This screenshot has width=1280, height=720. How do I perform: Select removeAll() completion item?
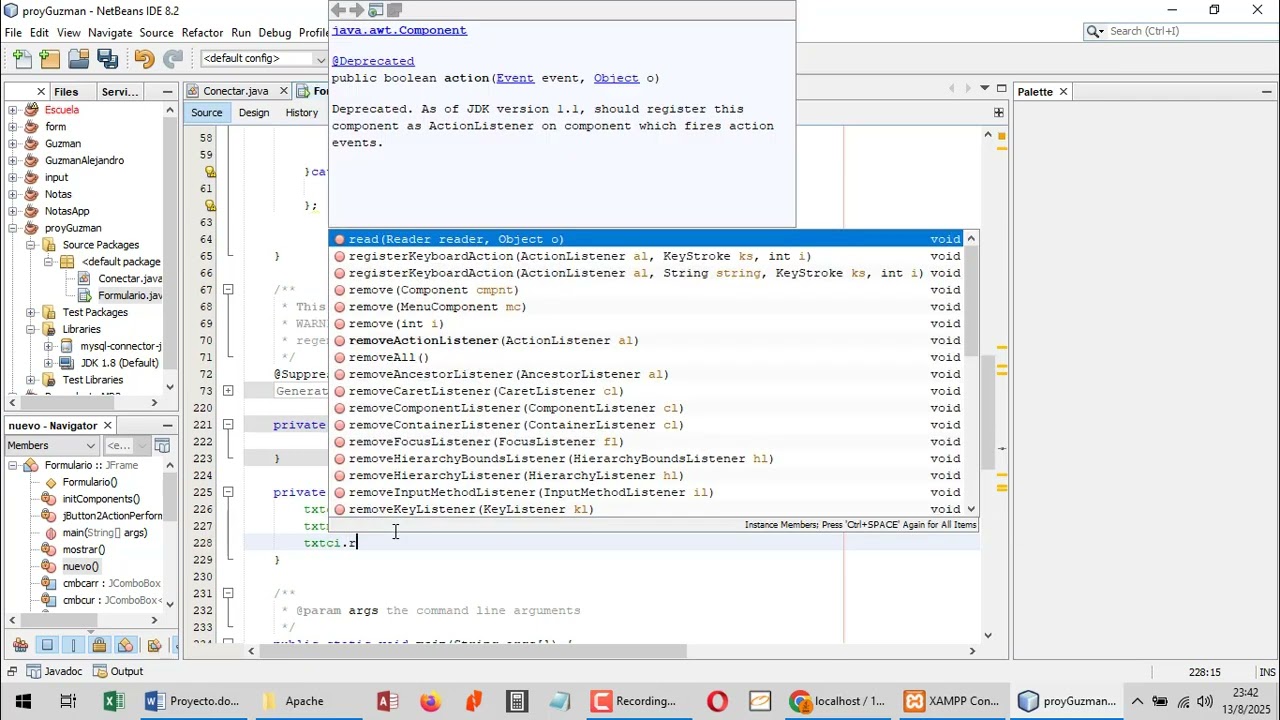pyautogui.click(x=646, y=358)
